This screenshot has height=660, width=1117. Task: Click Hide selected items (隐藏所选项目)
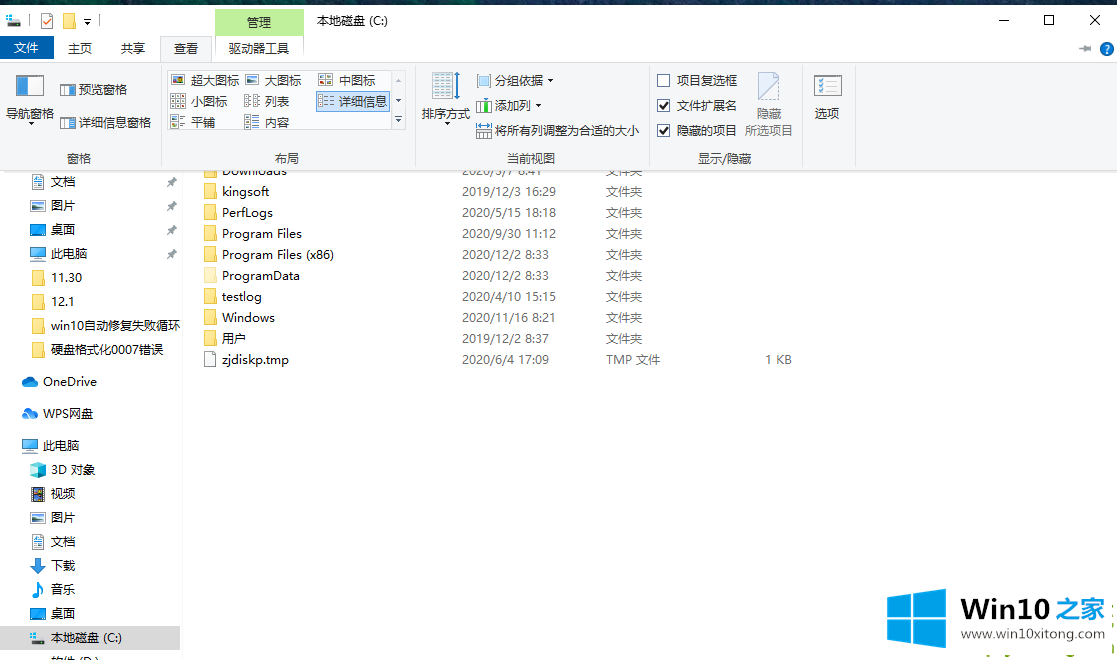(769, 105)
